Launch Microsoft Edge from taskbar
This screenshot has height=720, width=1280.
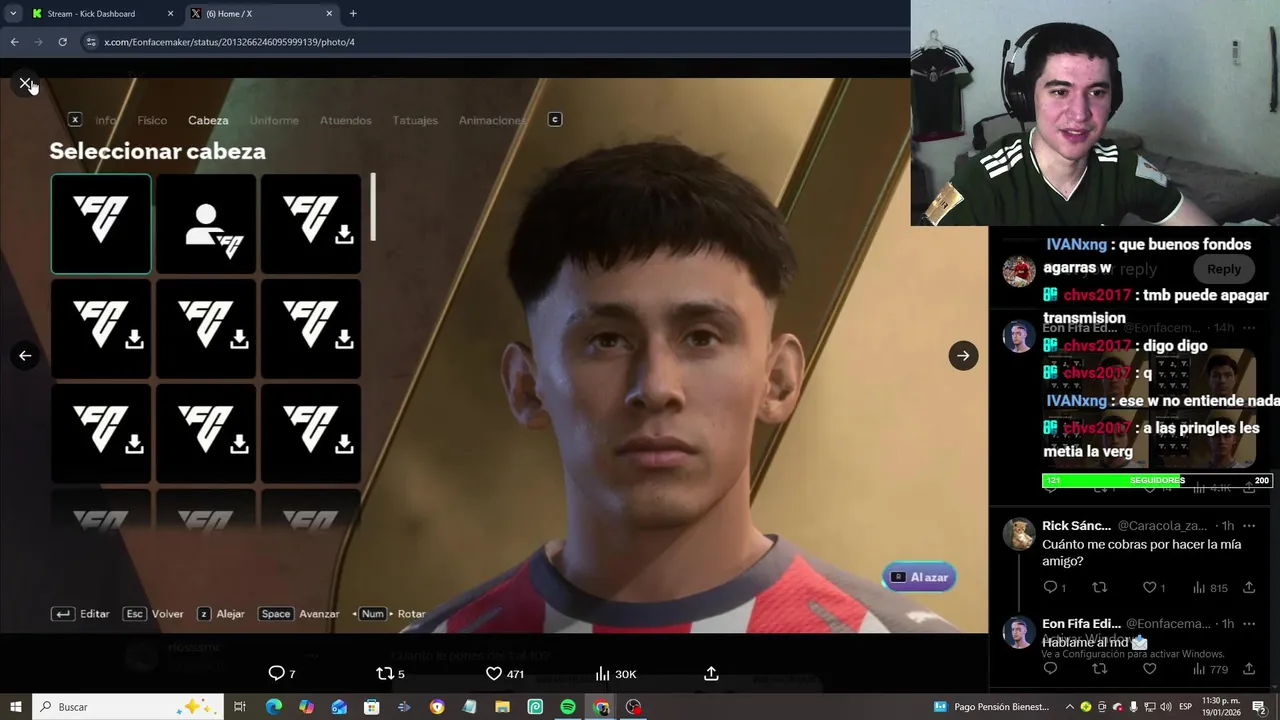[x=273, y=707]
